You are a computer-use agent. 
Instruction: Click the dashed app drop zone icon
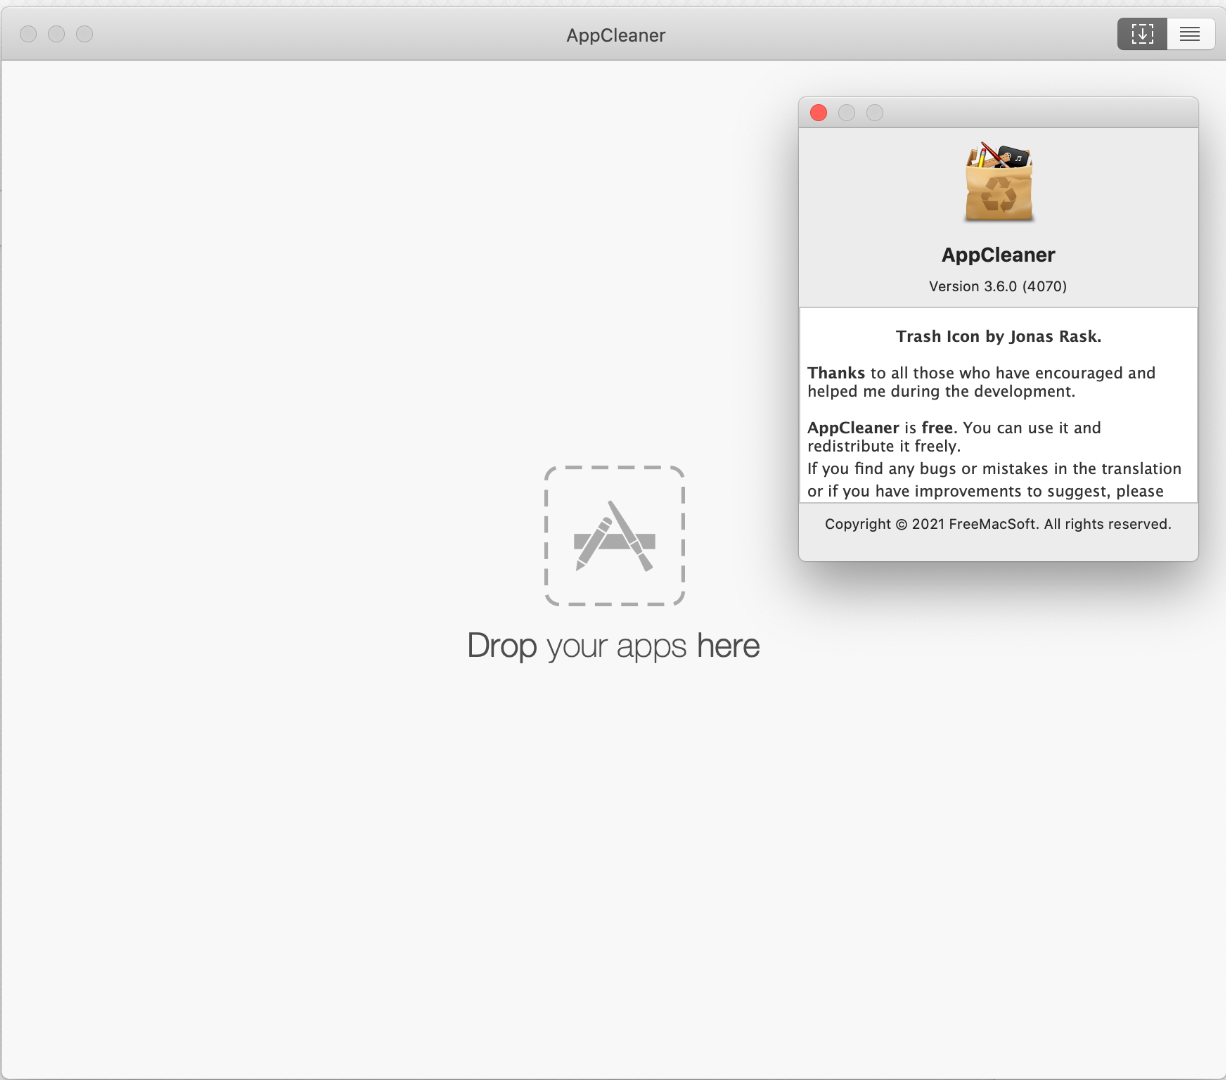[x=614, y=536]
